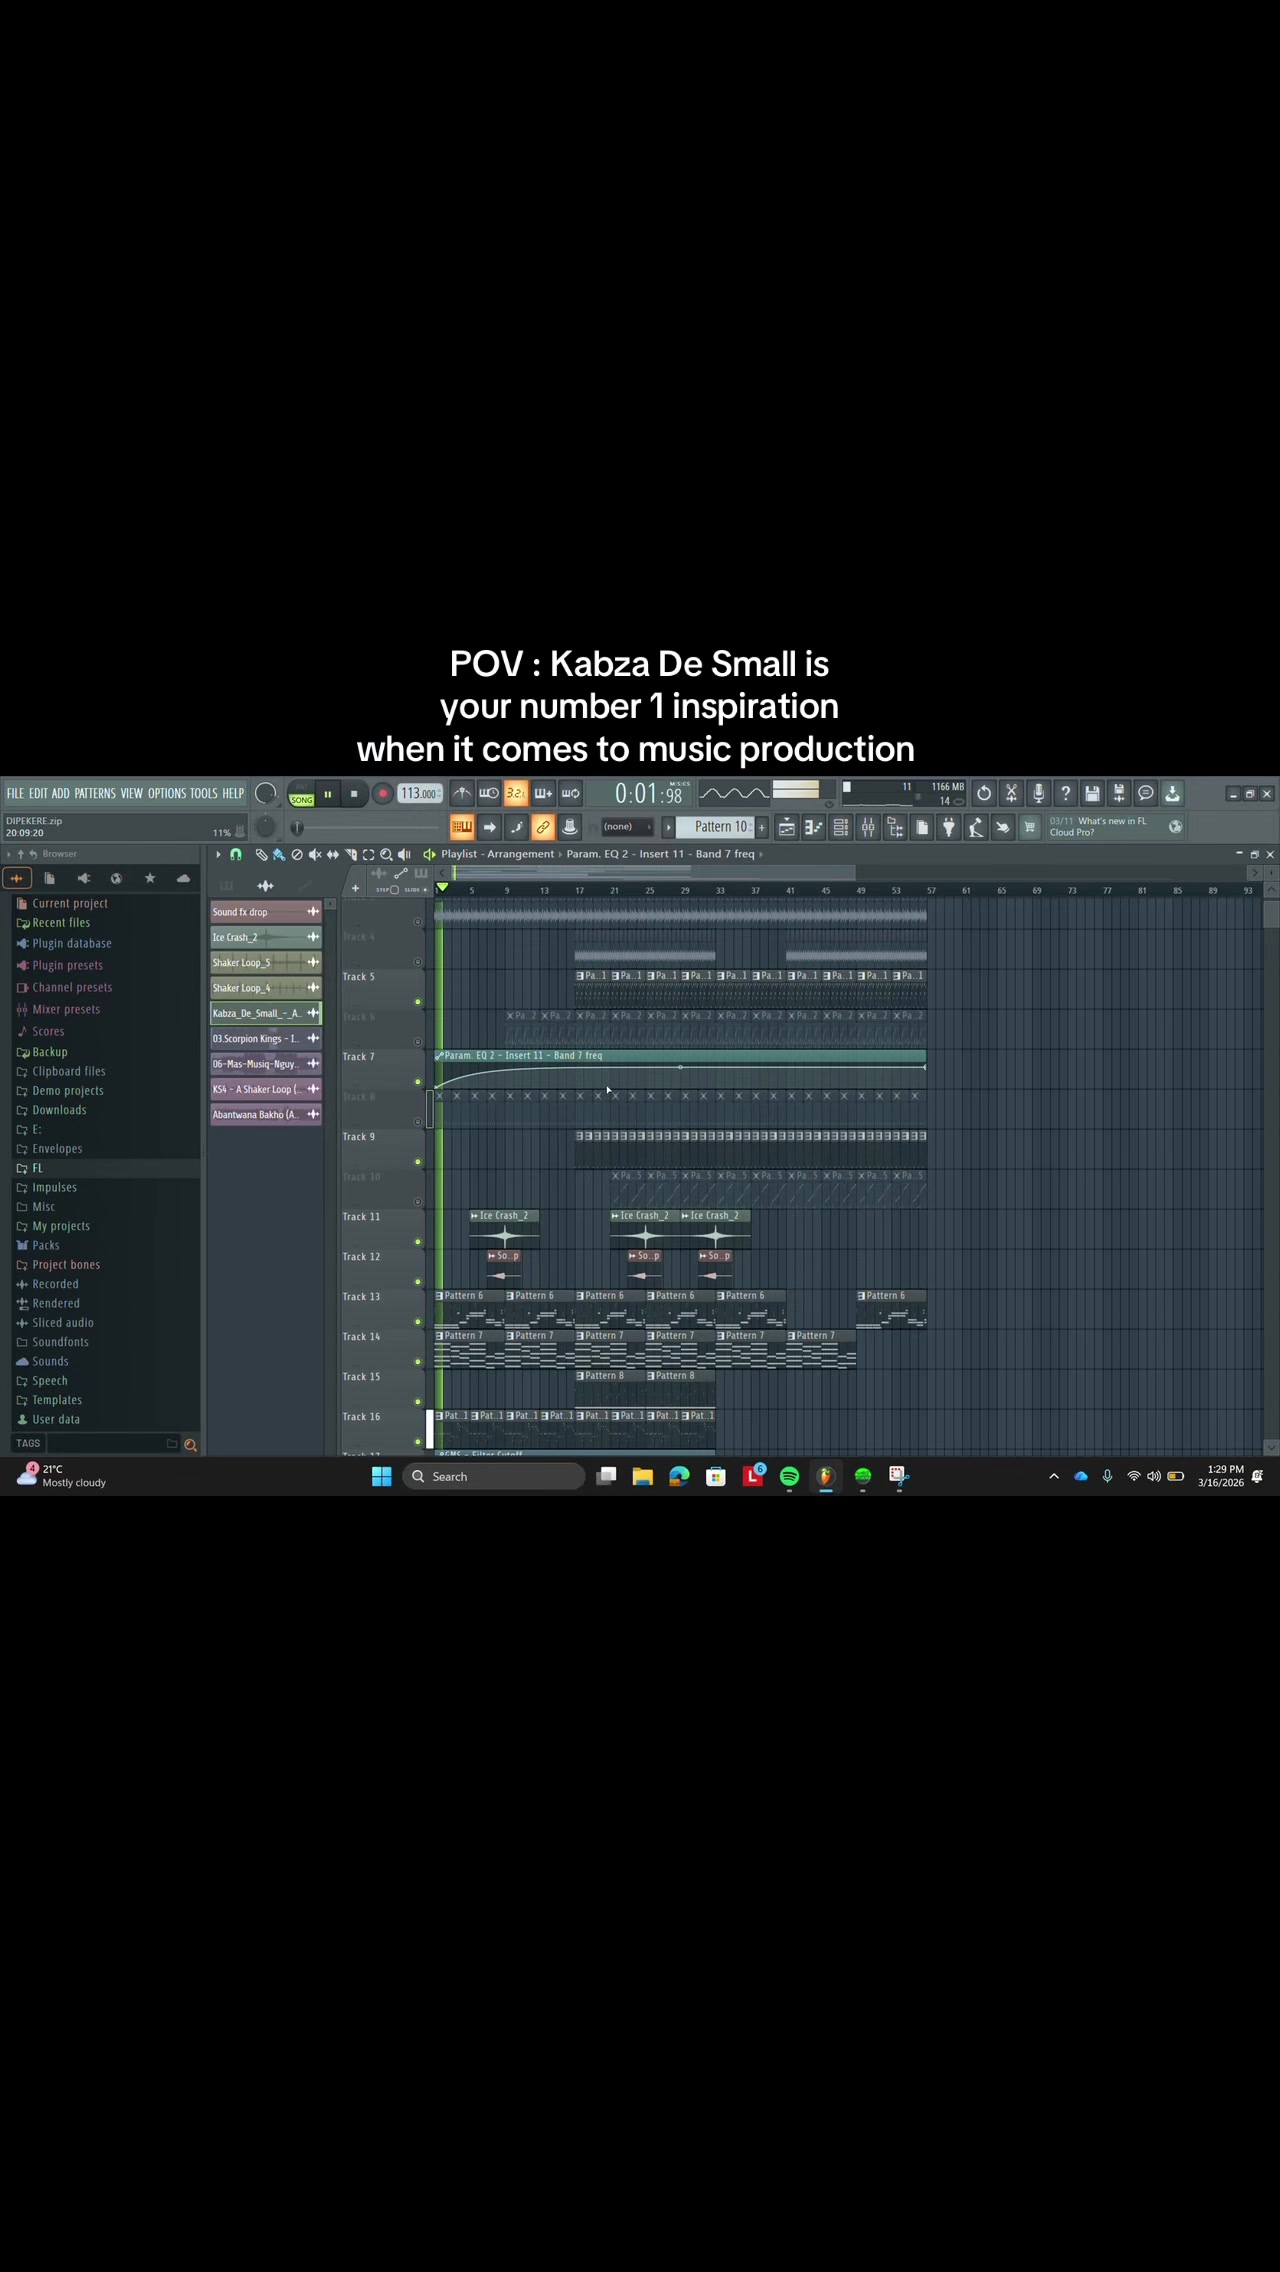Click the wait-for-input icon

click(489, 794)
